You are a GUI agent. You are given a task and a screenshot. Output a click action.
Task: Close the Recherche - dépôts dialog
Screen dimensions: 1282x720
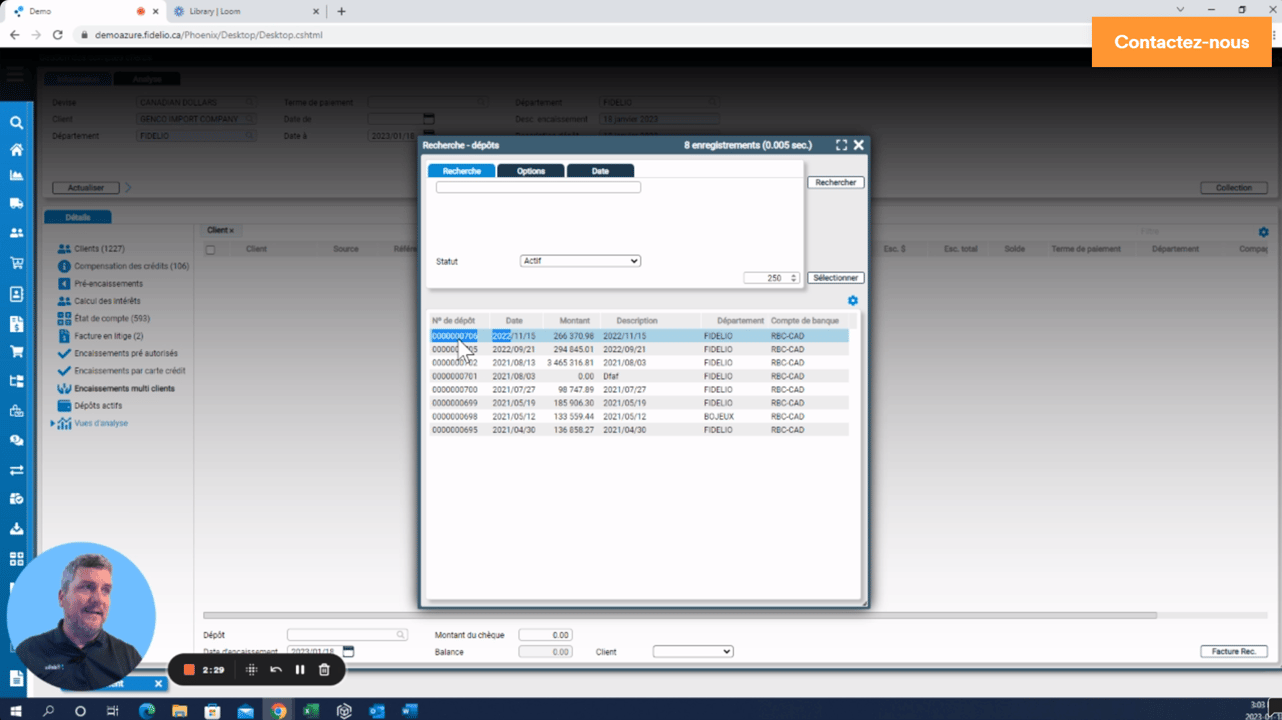point(858,145)
